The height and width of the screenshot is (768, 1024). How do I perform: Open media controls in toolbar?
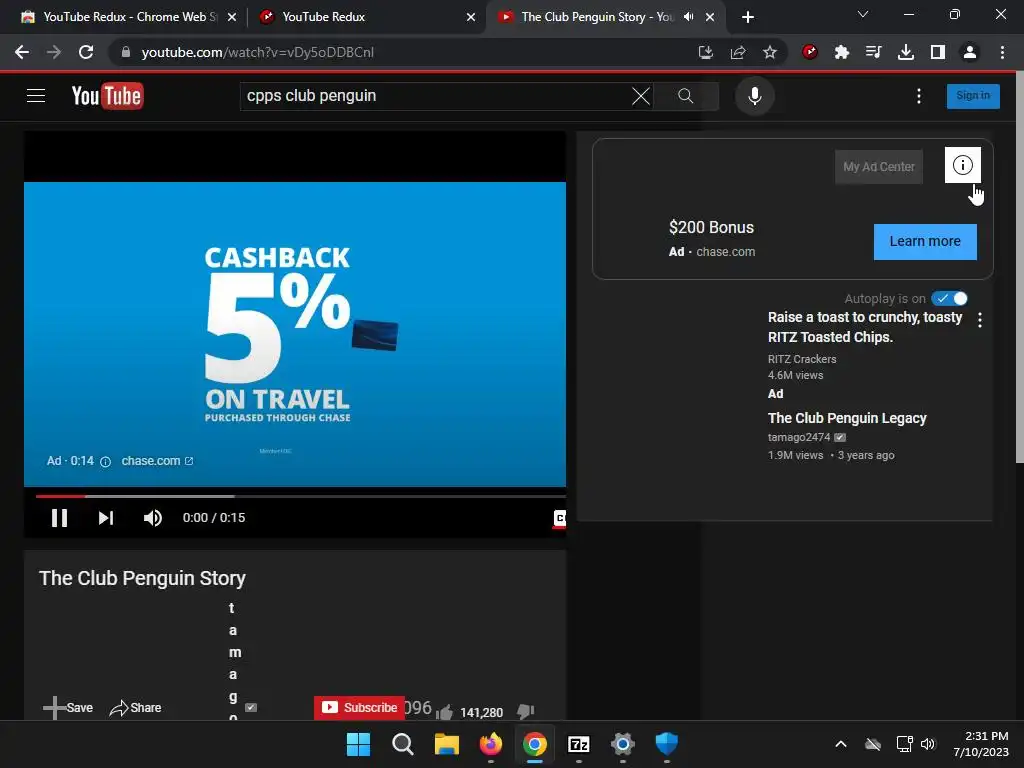pyautogui.click(x=873, y=52)
